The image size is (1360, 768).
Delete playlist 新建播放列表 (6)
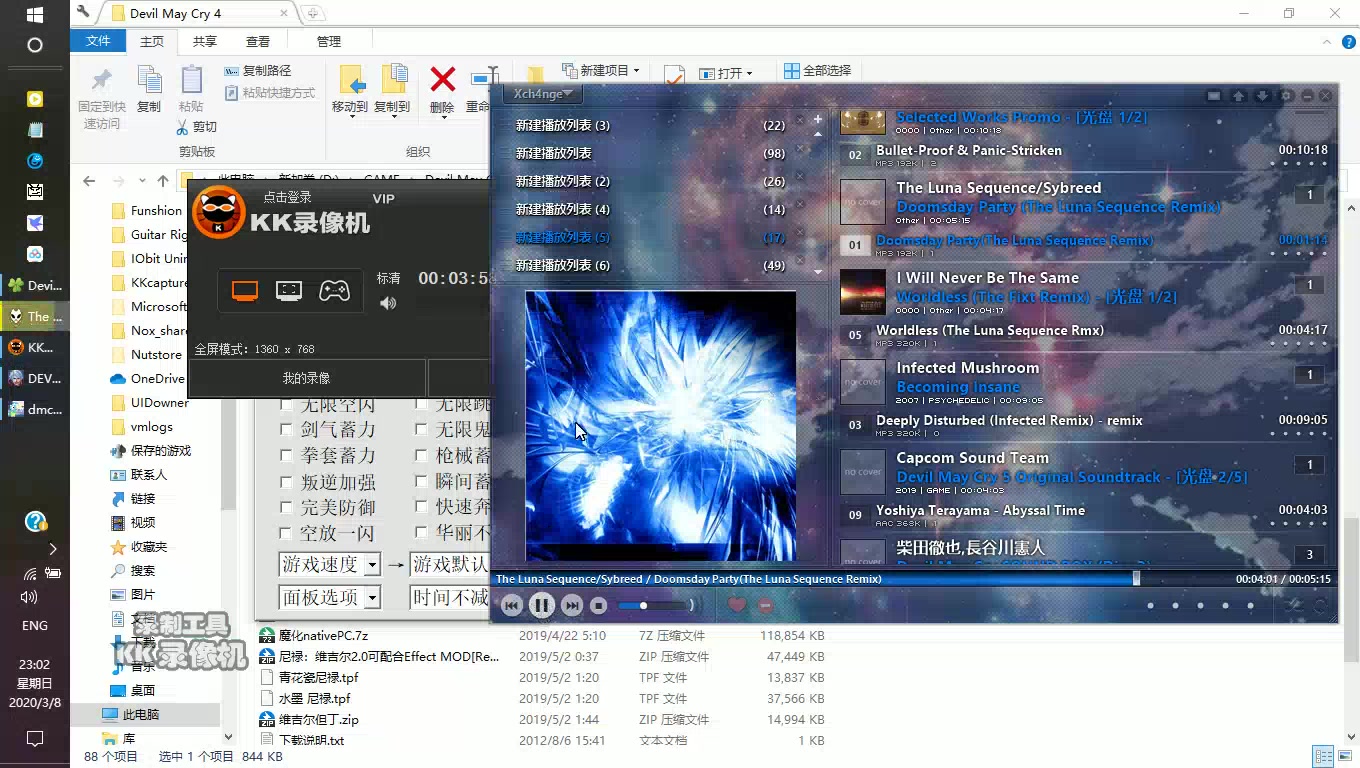point(798,261)
